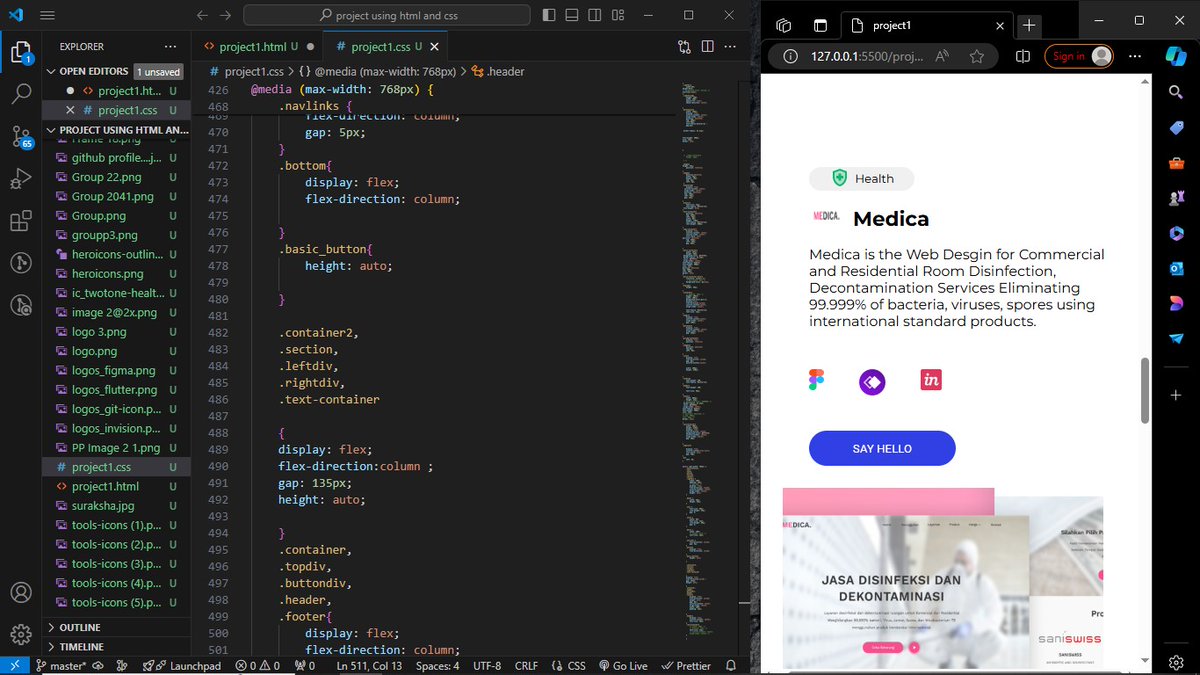Click the browser Sign in button
The image size is (1200, 675).
click(x=1079, y=56)
